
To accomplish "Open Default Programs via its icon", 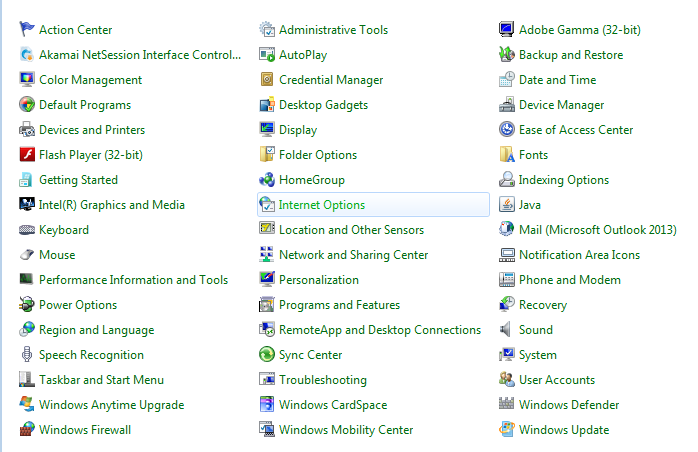I will [x=27, y=104].
